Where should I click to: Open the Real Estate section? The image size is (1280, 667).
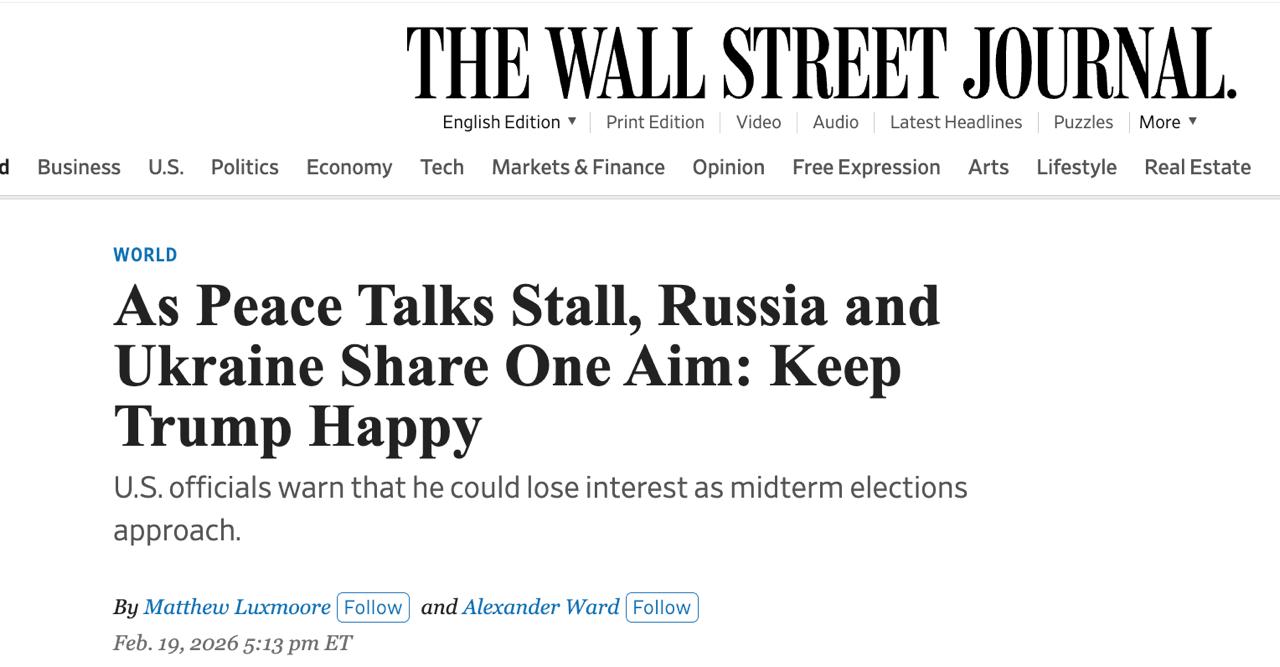[x=1197, y=167]
